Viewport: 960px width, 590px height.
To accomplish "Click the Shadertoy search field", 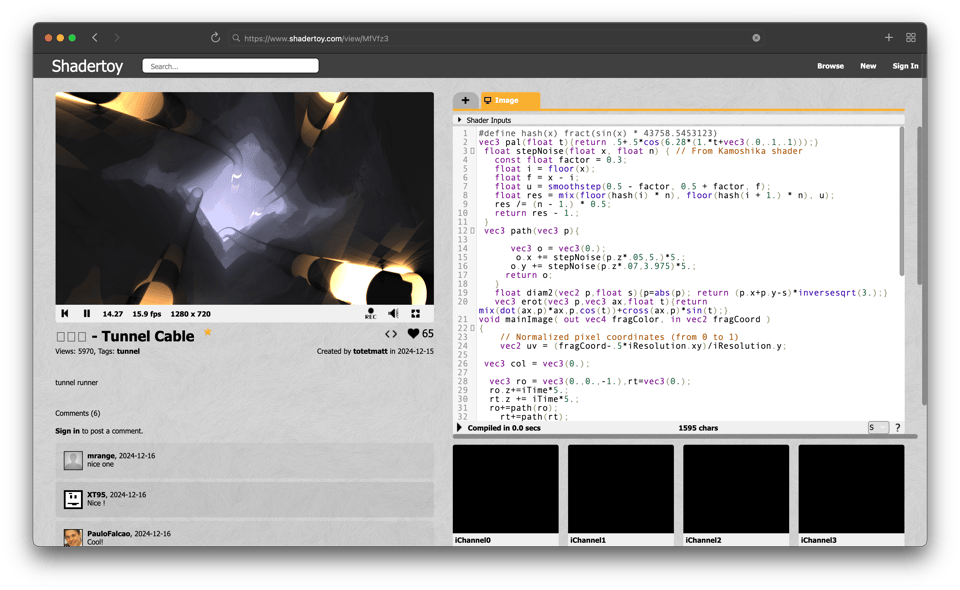I will (x=230, y=66).
